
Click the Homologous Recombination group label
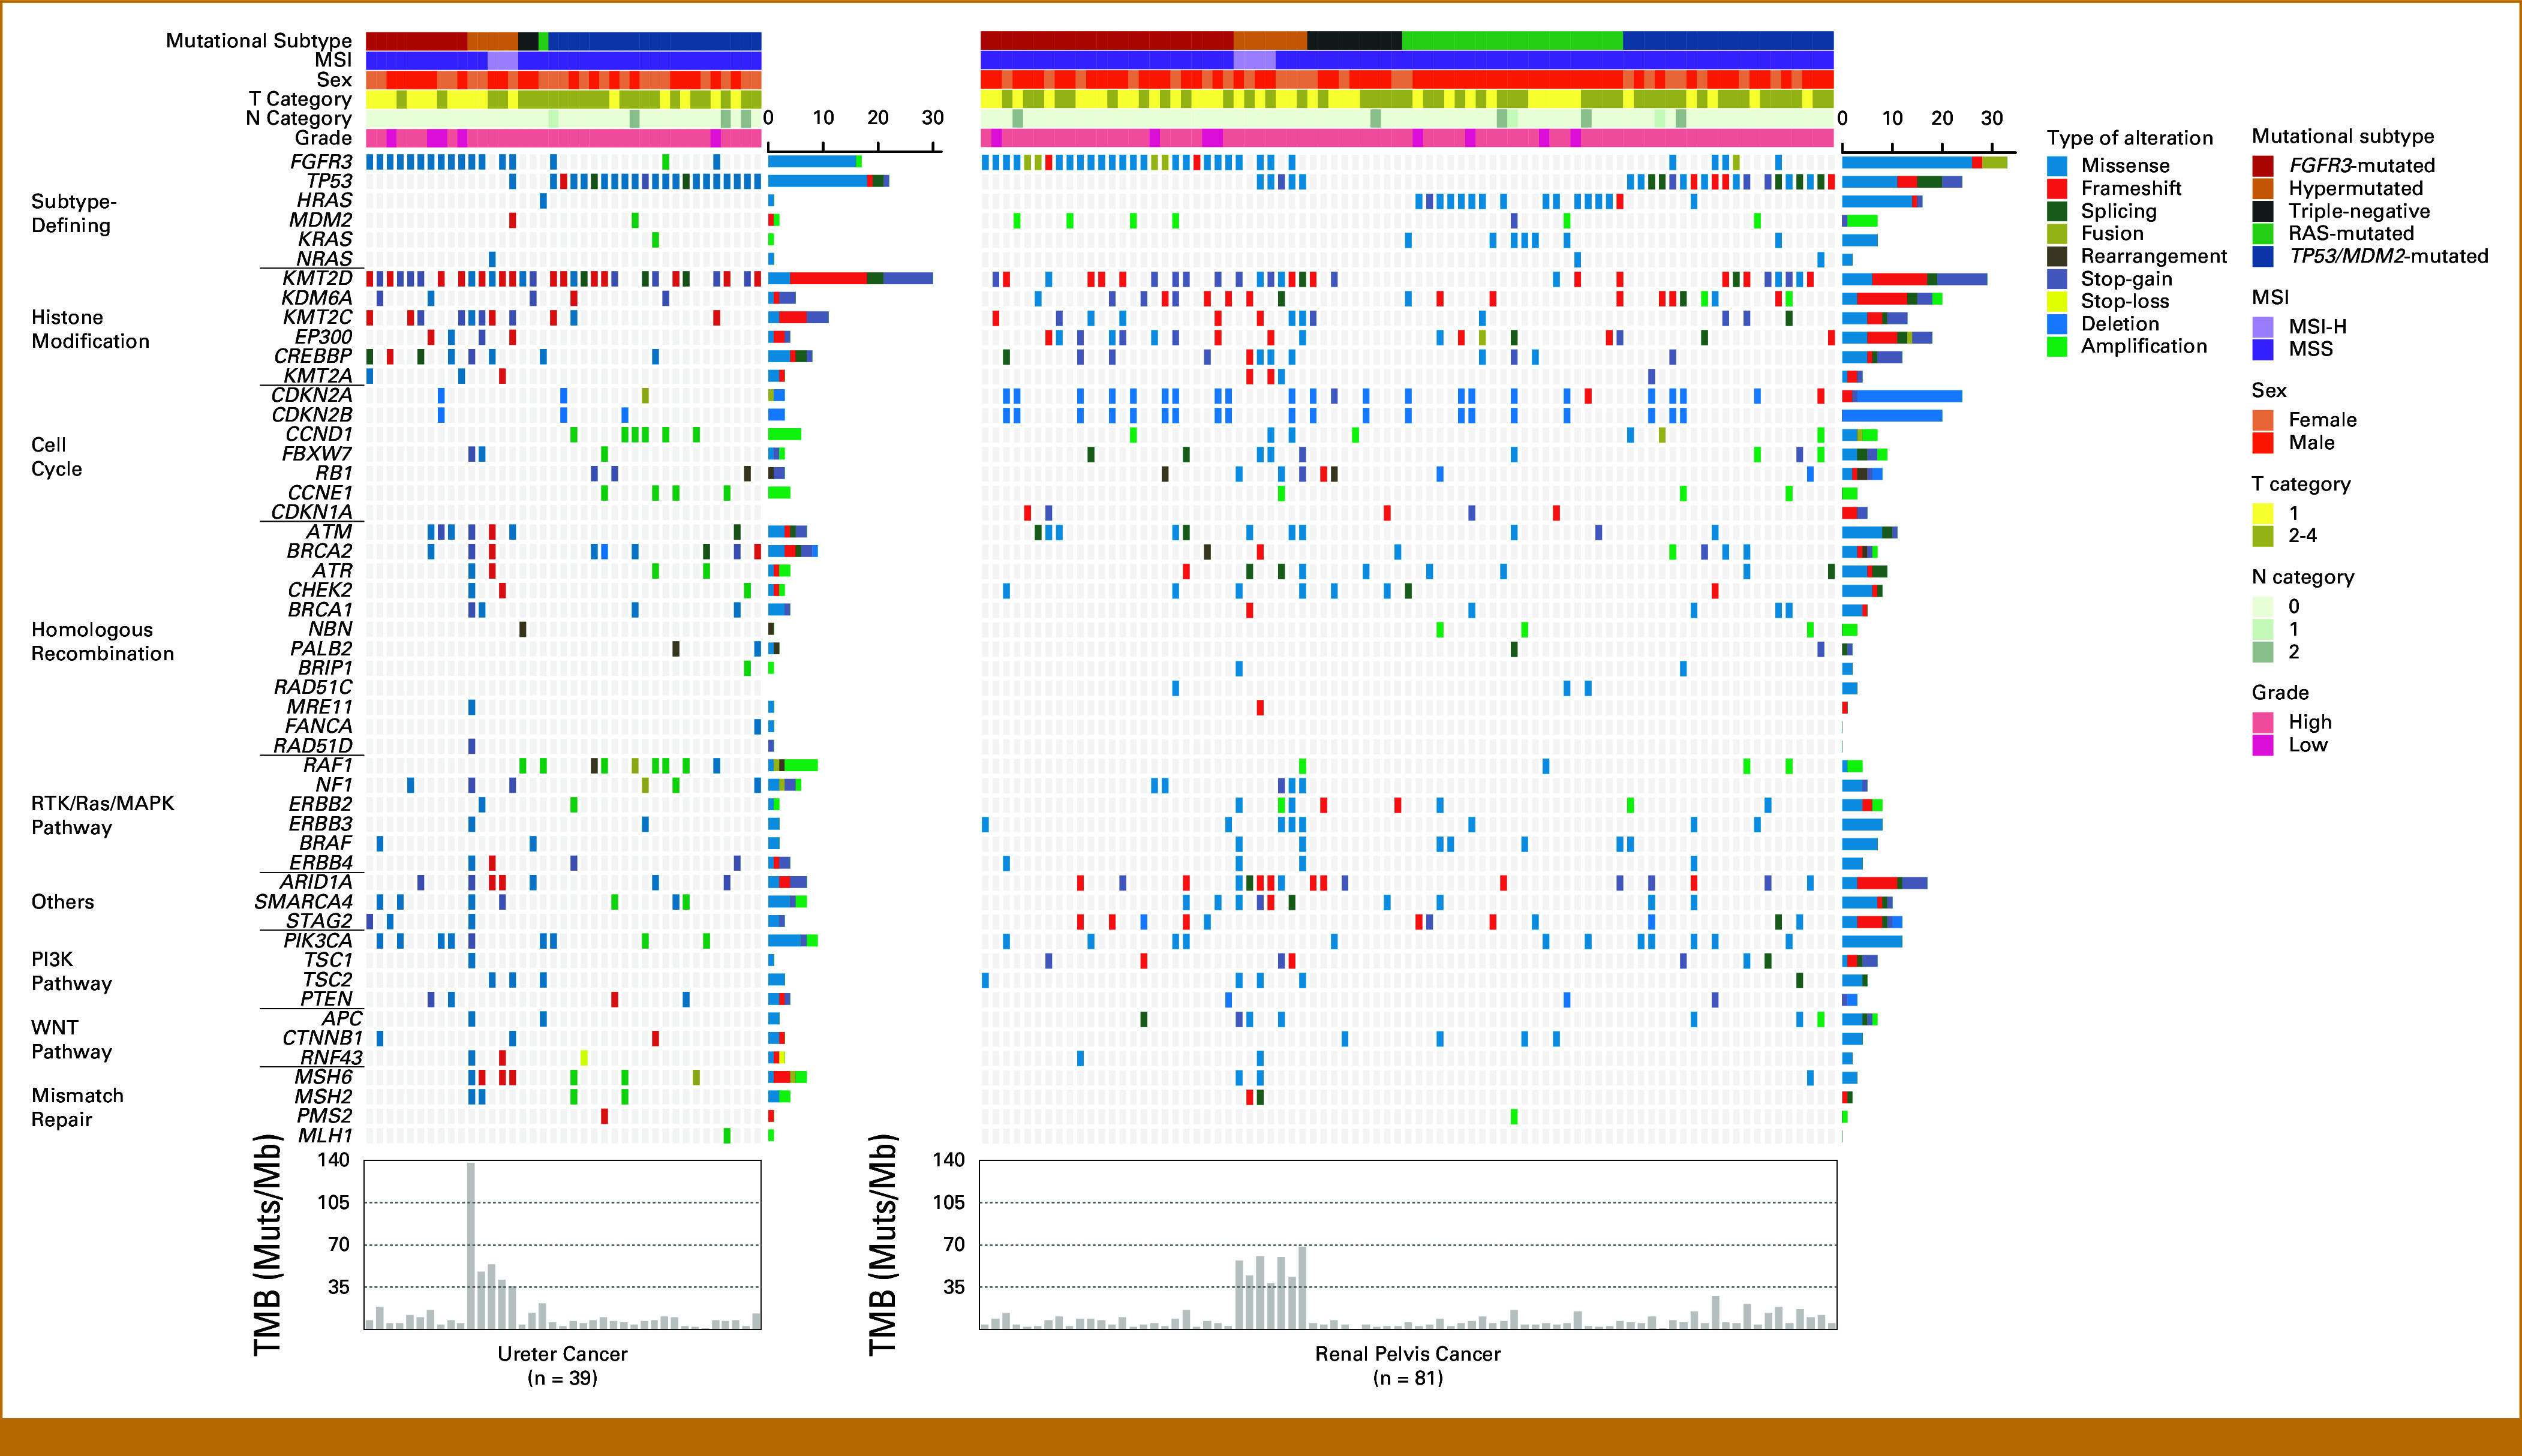click(x=102, y=641)
